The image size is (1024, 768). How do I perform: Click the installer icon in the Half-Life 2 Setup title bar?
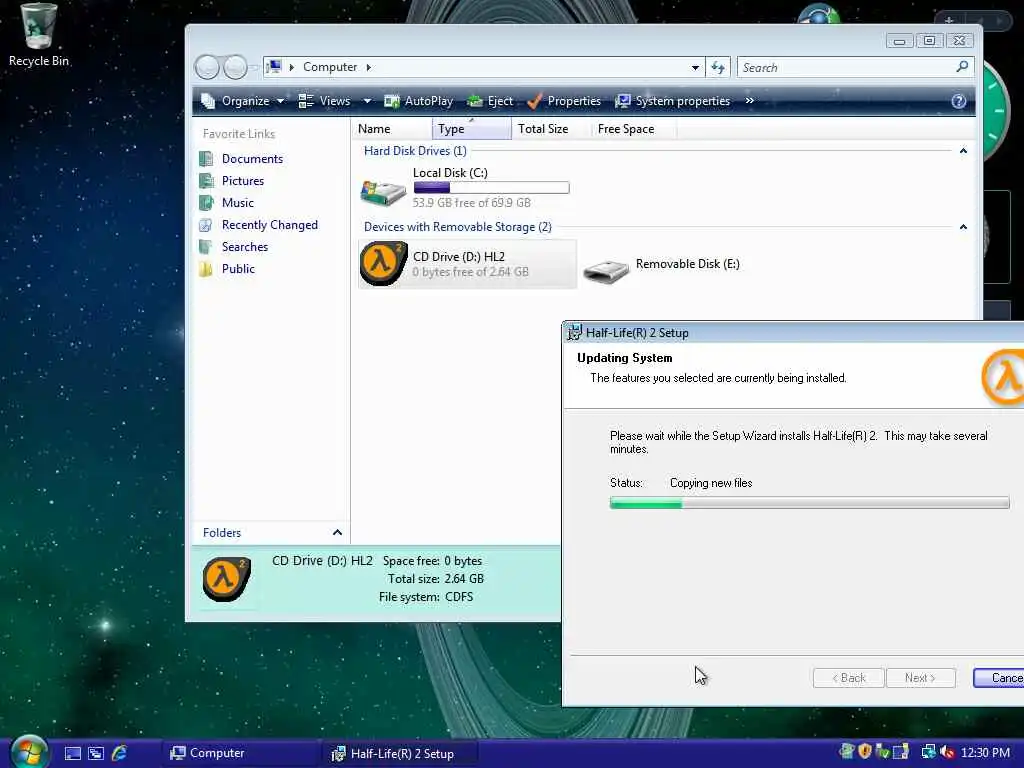click(574, 332)
